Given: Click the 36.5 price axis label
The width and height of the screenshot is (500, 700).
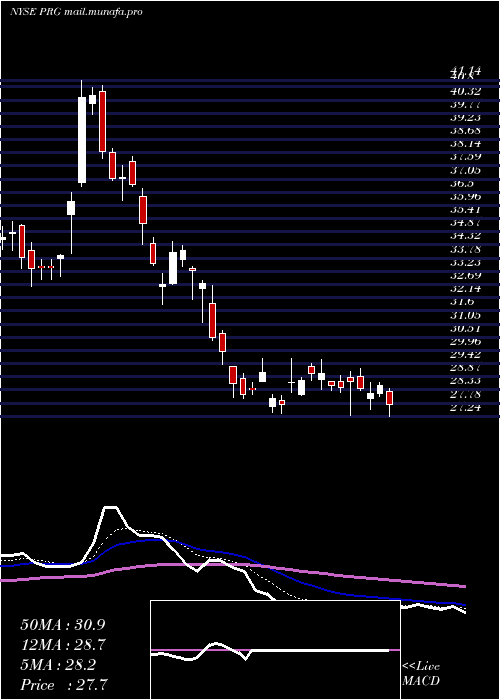Looking at the screenshot, I should 462,183.
